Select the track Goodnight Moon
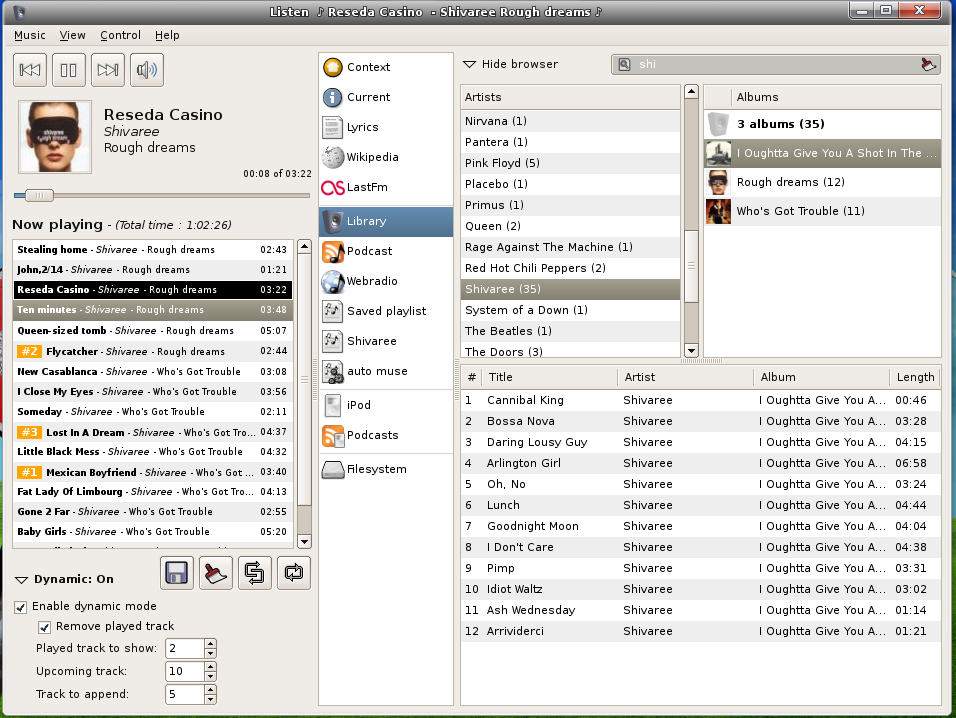This screenshot has height=718, width=956. tap(701, 526)
